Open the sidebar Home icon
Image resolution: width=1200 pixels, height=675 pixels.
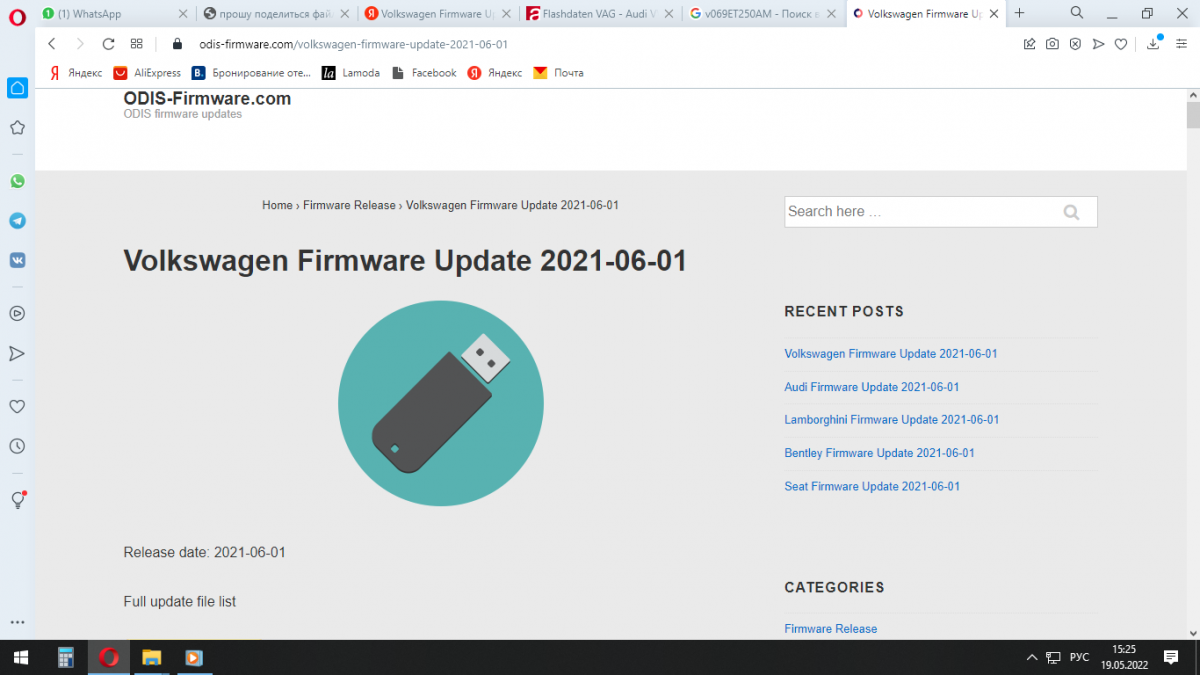17,88
